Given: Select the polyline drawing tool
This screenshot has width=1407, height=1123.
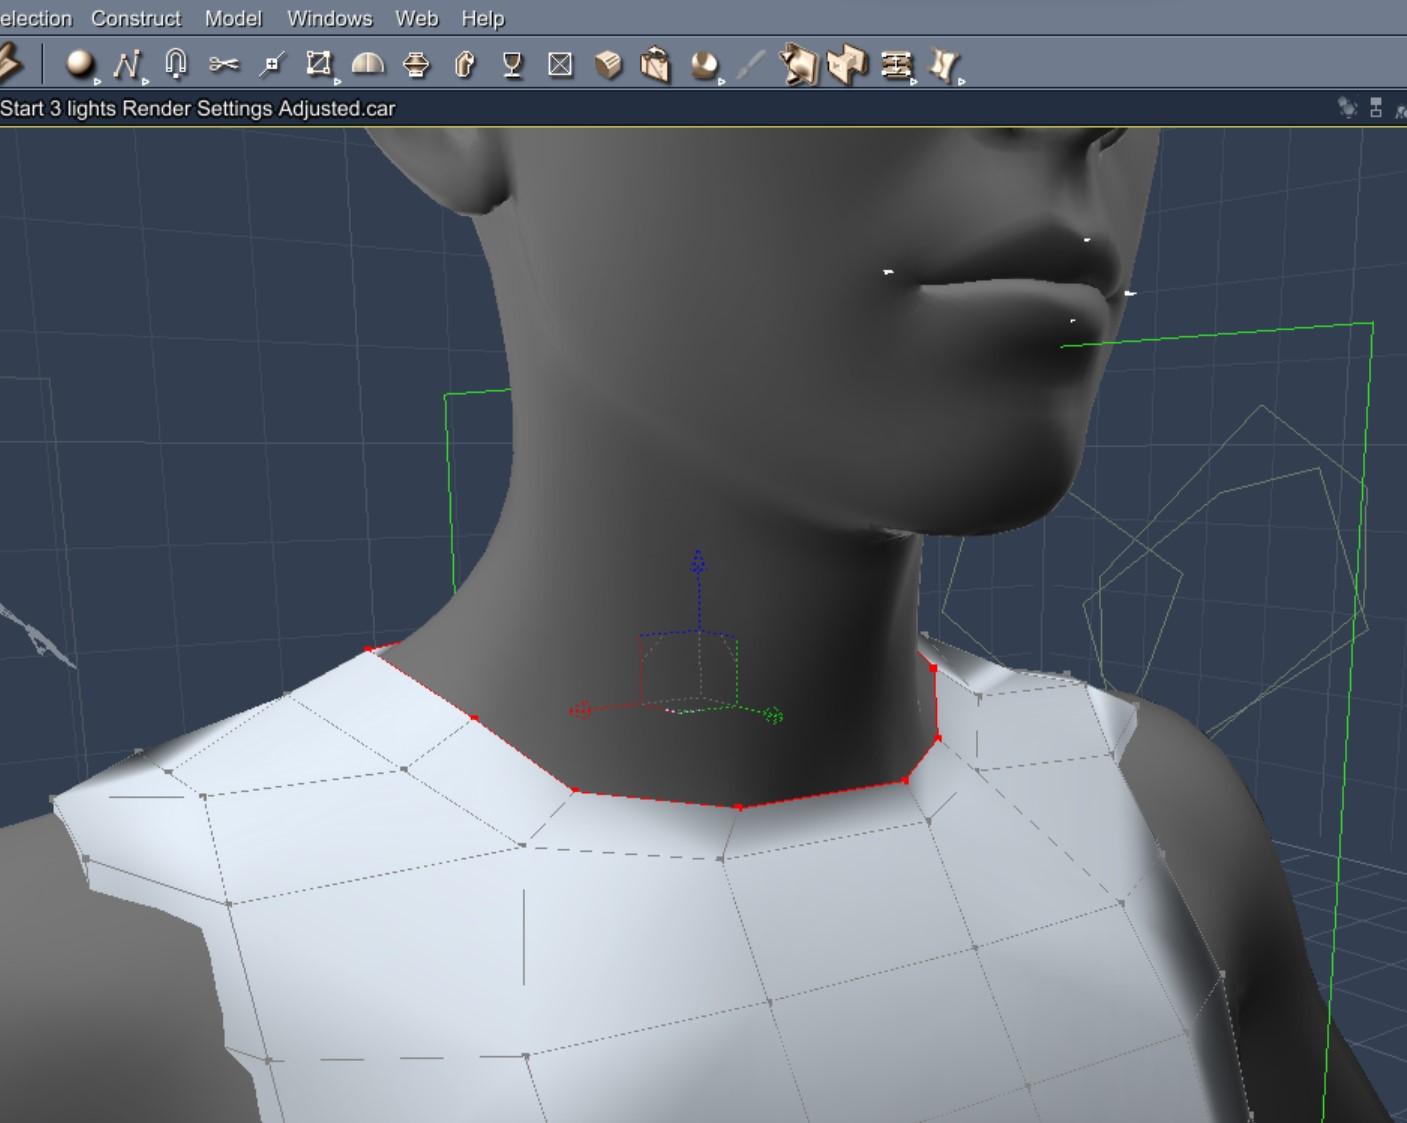Looking at the screenshot, I should coord(127,65).
